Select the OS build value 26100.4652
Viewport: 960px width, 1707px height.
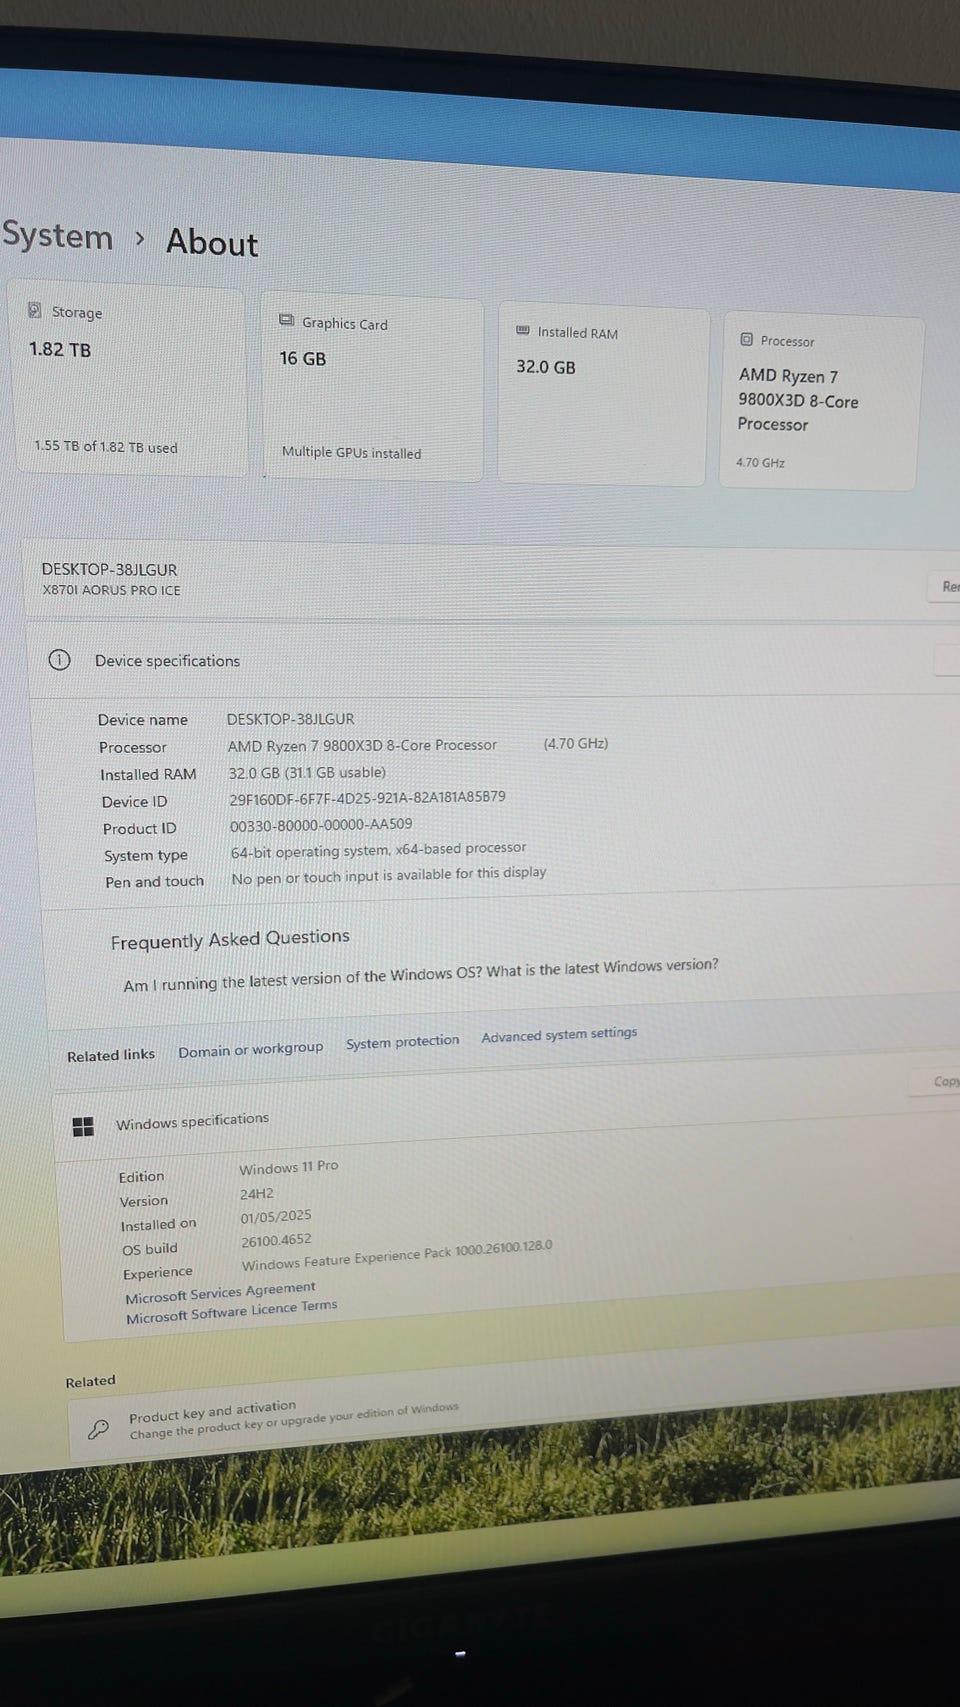coord(276,1241)
